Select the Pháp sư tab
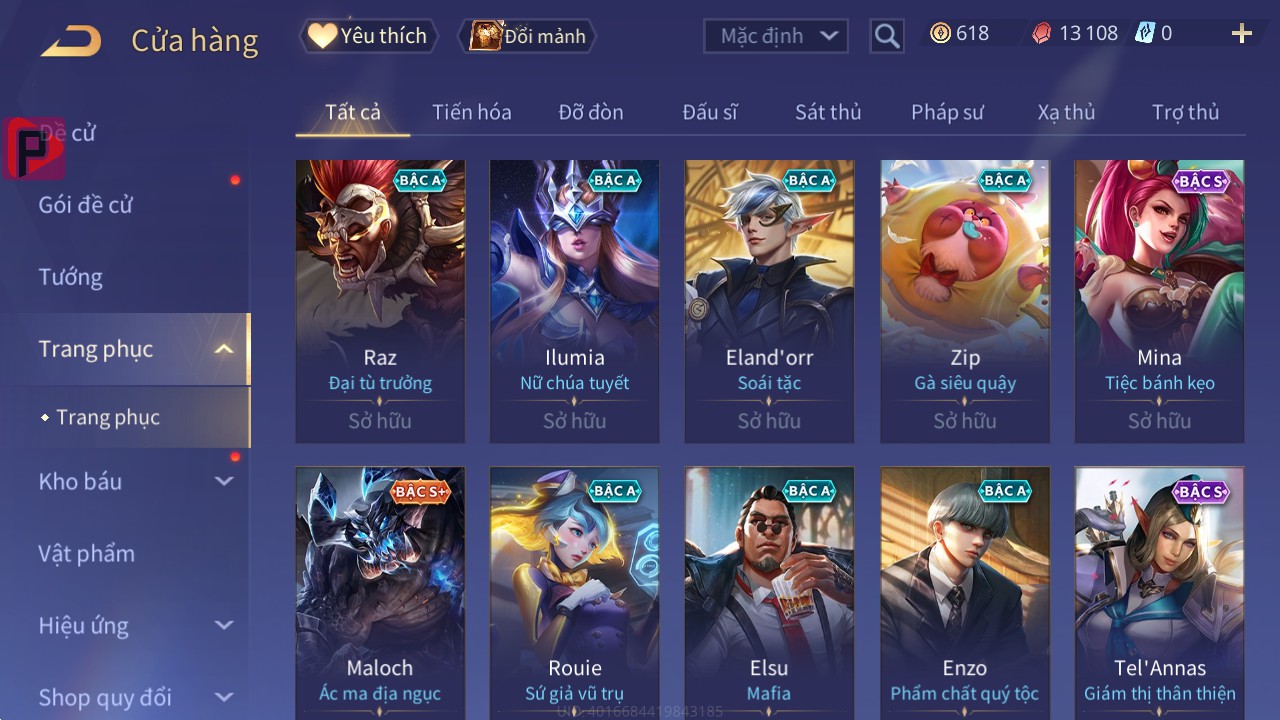The image size is (1280, 720). click(x=947, y=112)
